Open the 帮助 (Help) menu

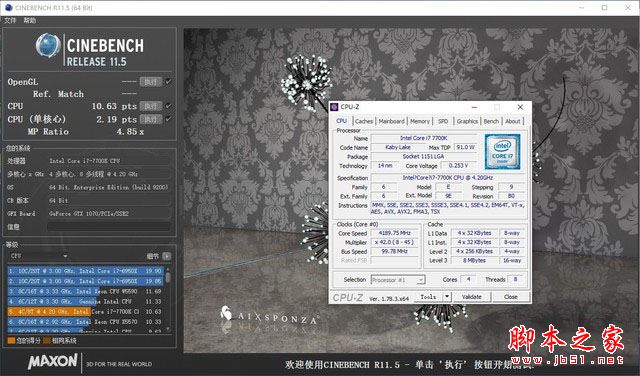(x=29, y=20)
